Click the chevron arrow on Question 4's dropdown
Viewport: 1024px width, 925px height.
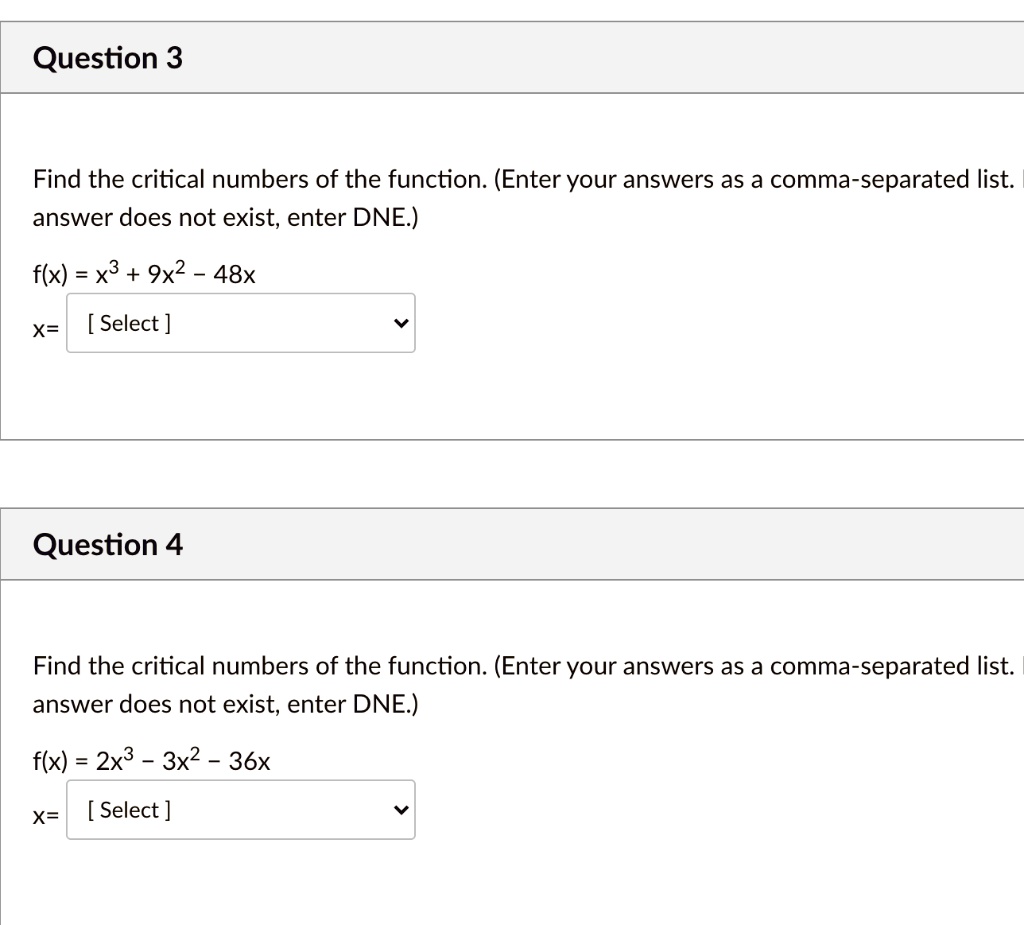tap(399, 809)
